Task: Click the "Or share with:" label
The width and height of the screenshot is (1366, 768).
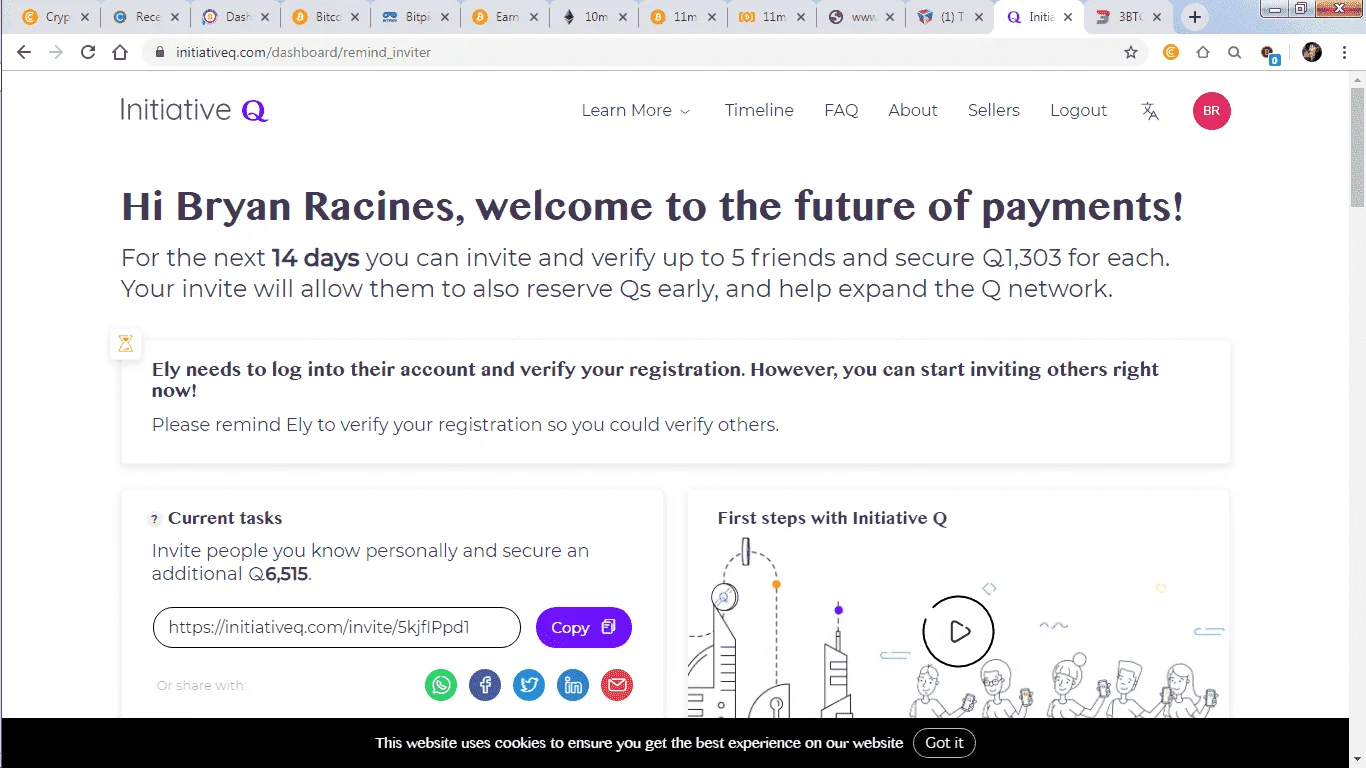Action: point(201,686)
